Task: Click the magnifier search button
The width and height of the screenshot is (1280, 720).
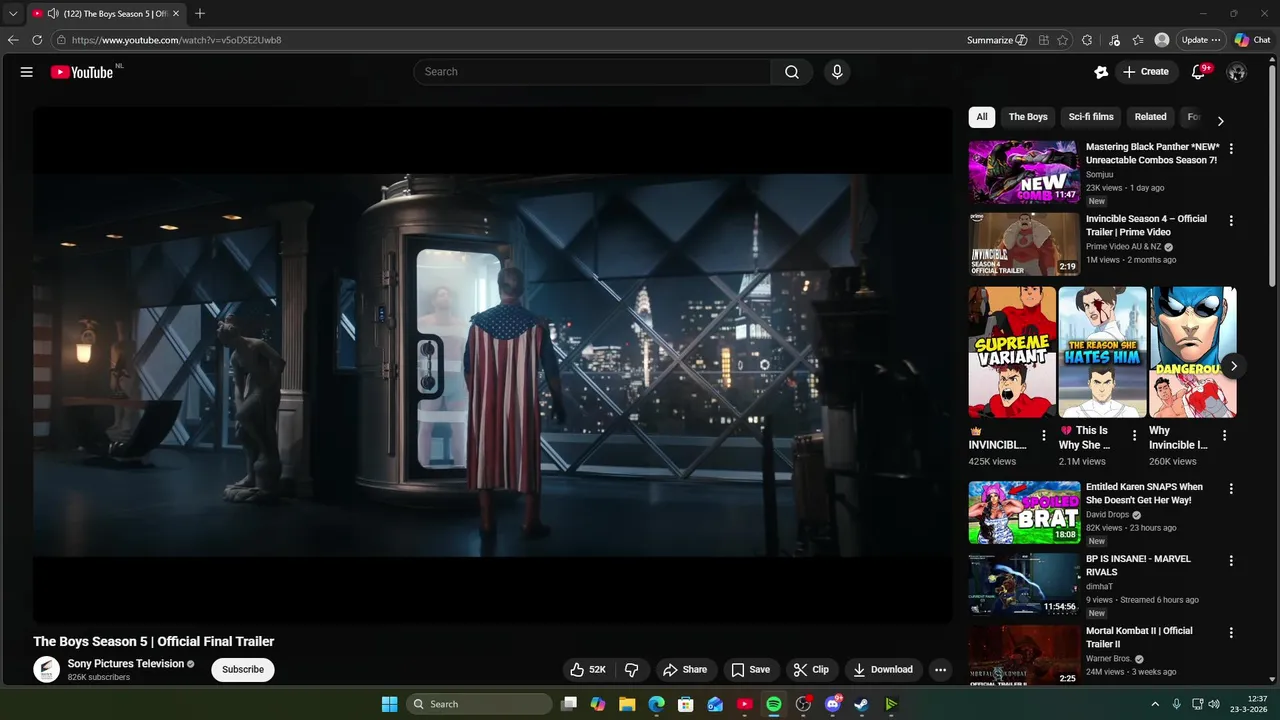Action: [792, 72]
